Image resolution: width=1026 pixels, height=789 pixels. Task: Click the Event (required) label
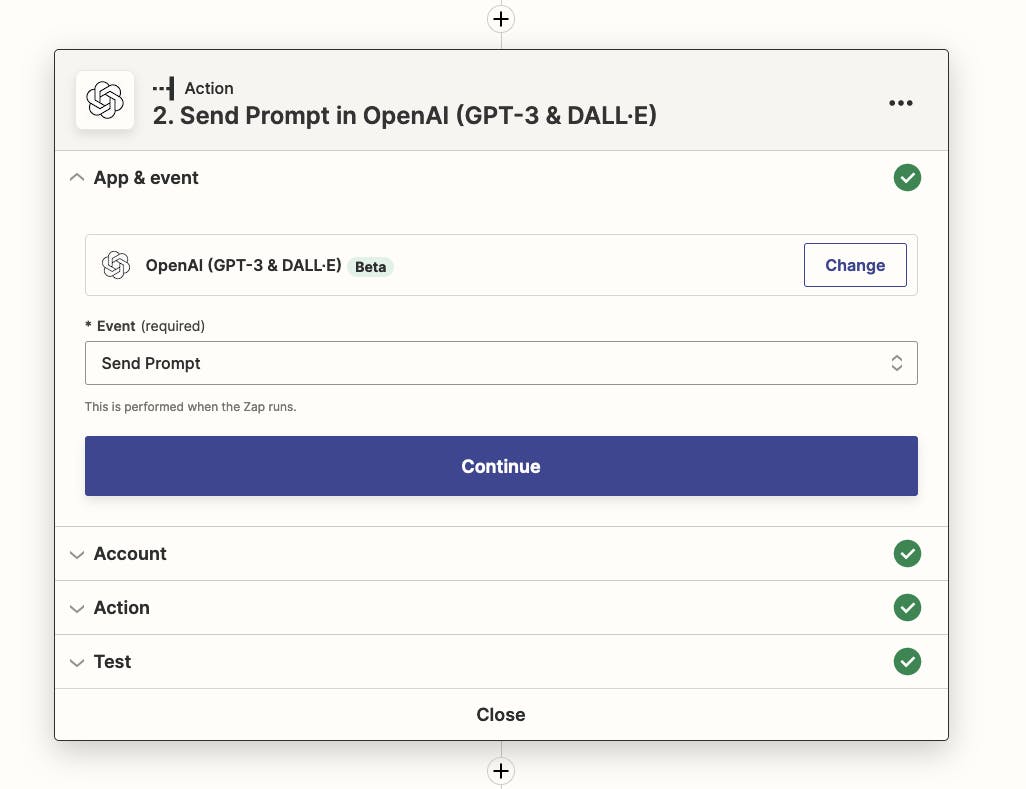tap(145, 326)
